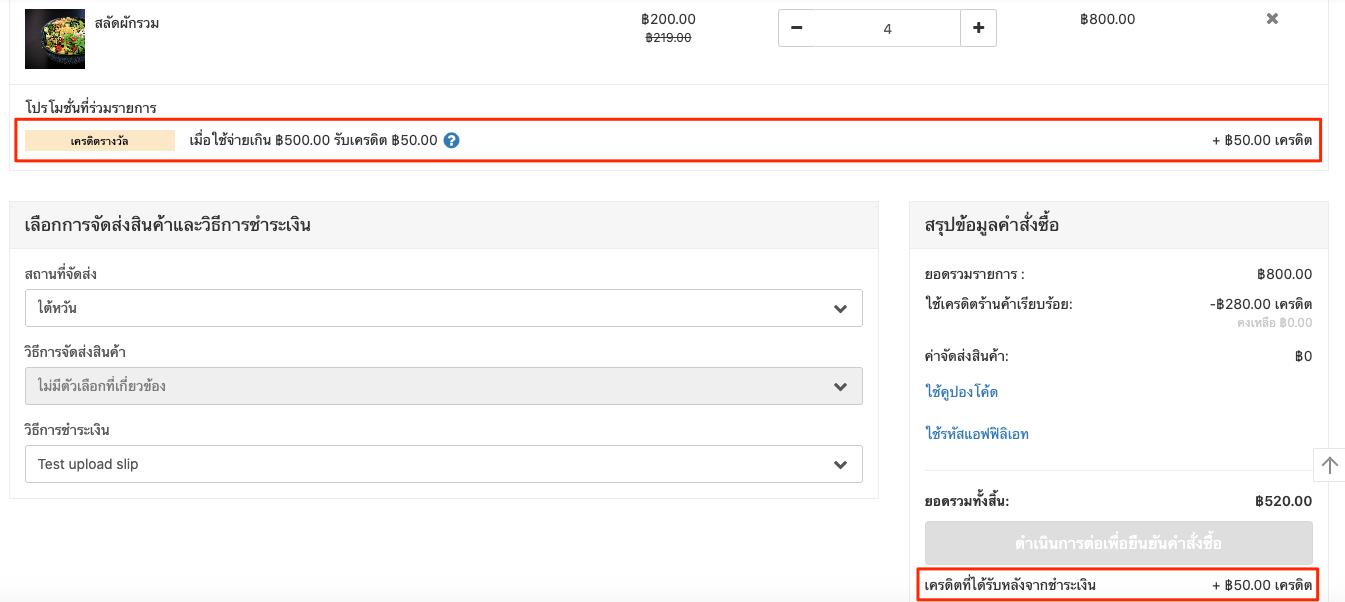The width and height of the screenshot is (1345, 602).
Task: Click the สรุปข้อมูลคำสั่งซื้อ heading
Action: point(992,225)
